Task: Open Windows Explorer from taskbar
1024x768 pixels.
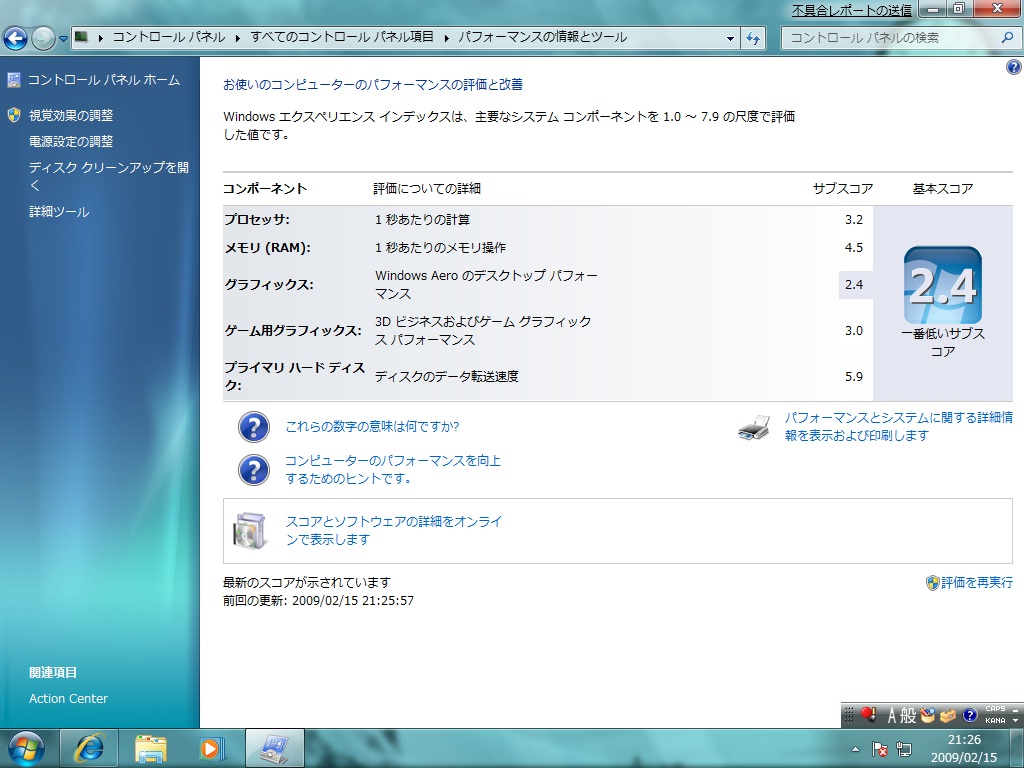Action: click(151, 748)
